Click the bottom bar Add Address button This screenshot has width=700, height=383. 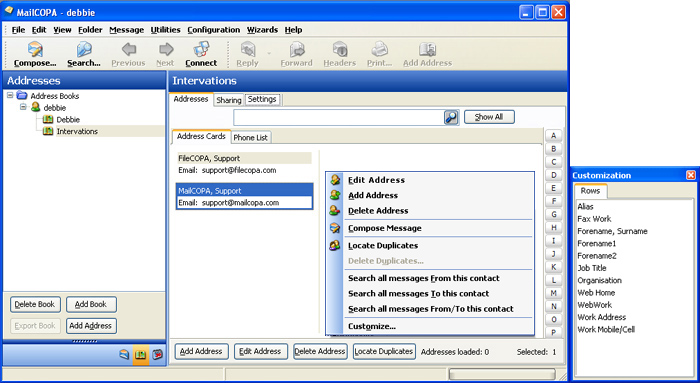(x=201, y=352)
